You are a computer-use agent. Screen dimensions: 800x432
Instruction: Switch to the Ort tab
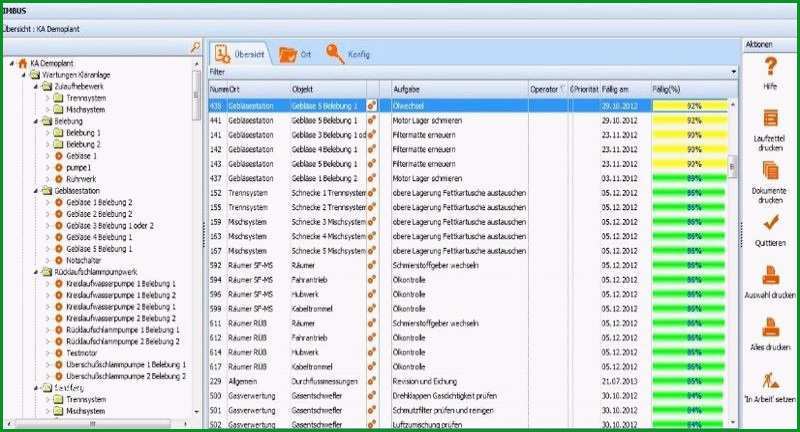tap(295, 54)
